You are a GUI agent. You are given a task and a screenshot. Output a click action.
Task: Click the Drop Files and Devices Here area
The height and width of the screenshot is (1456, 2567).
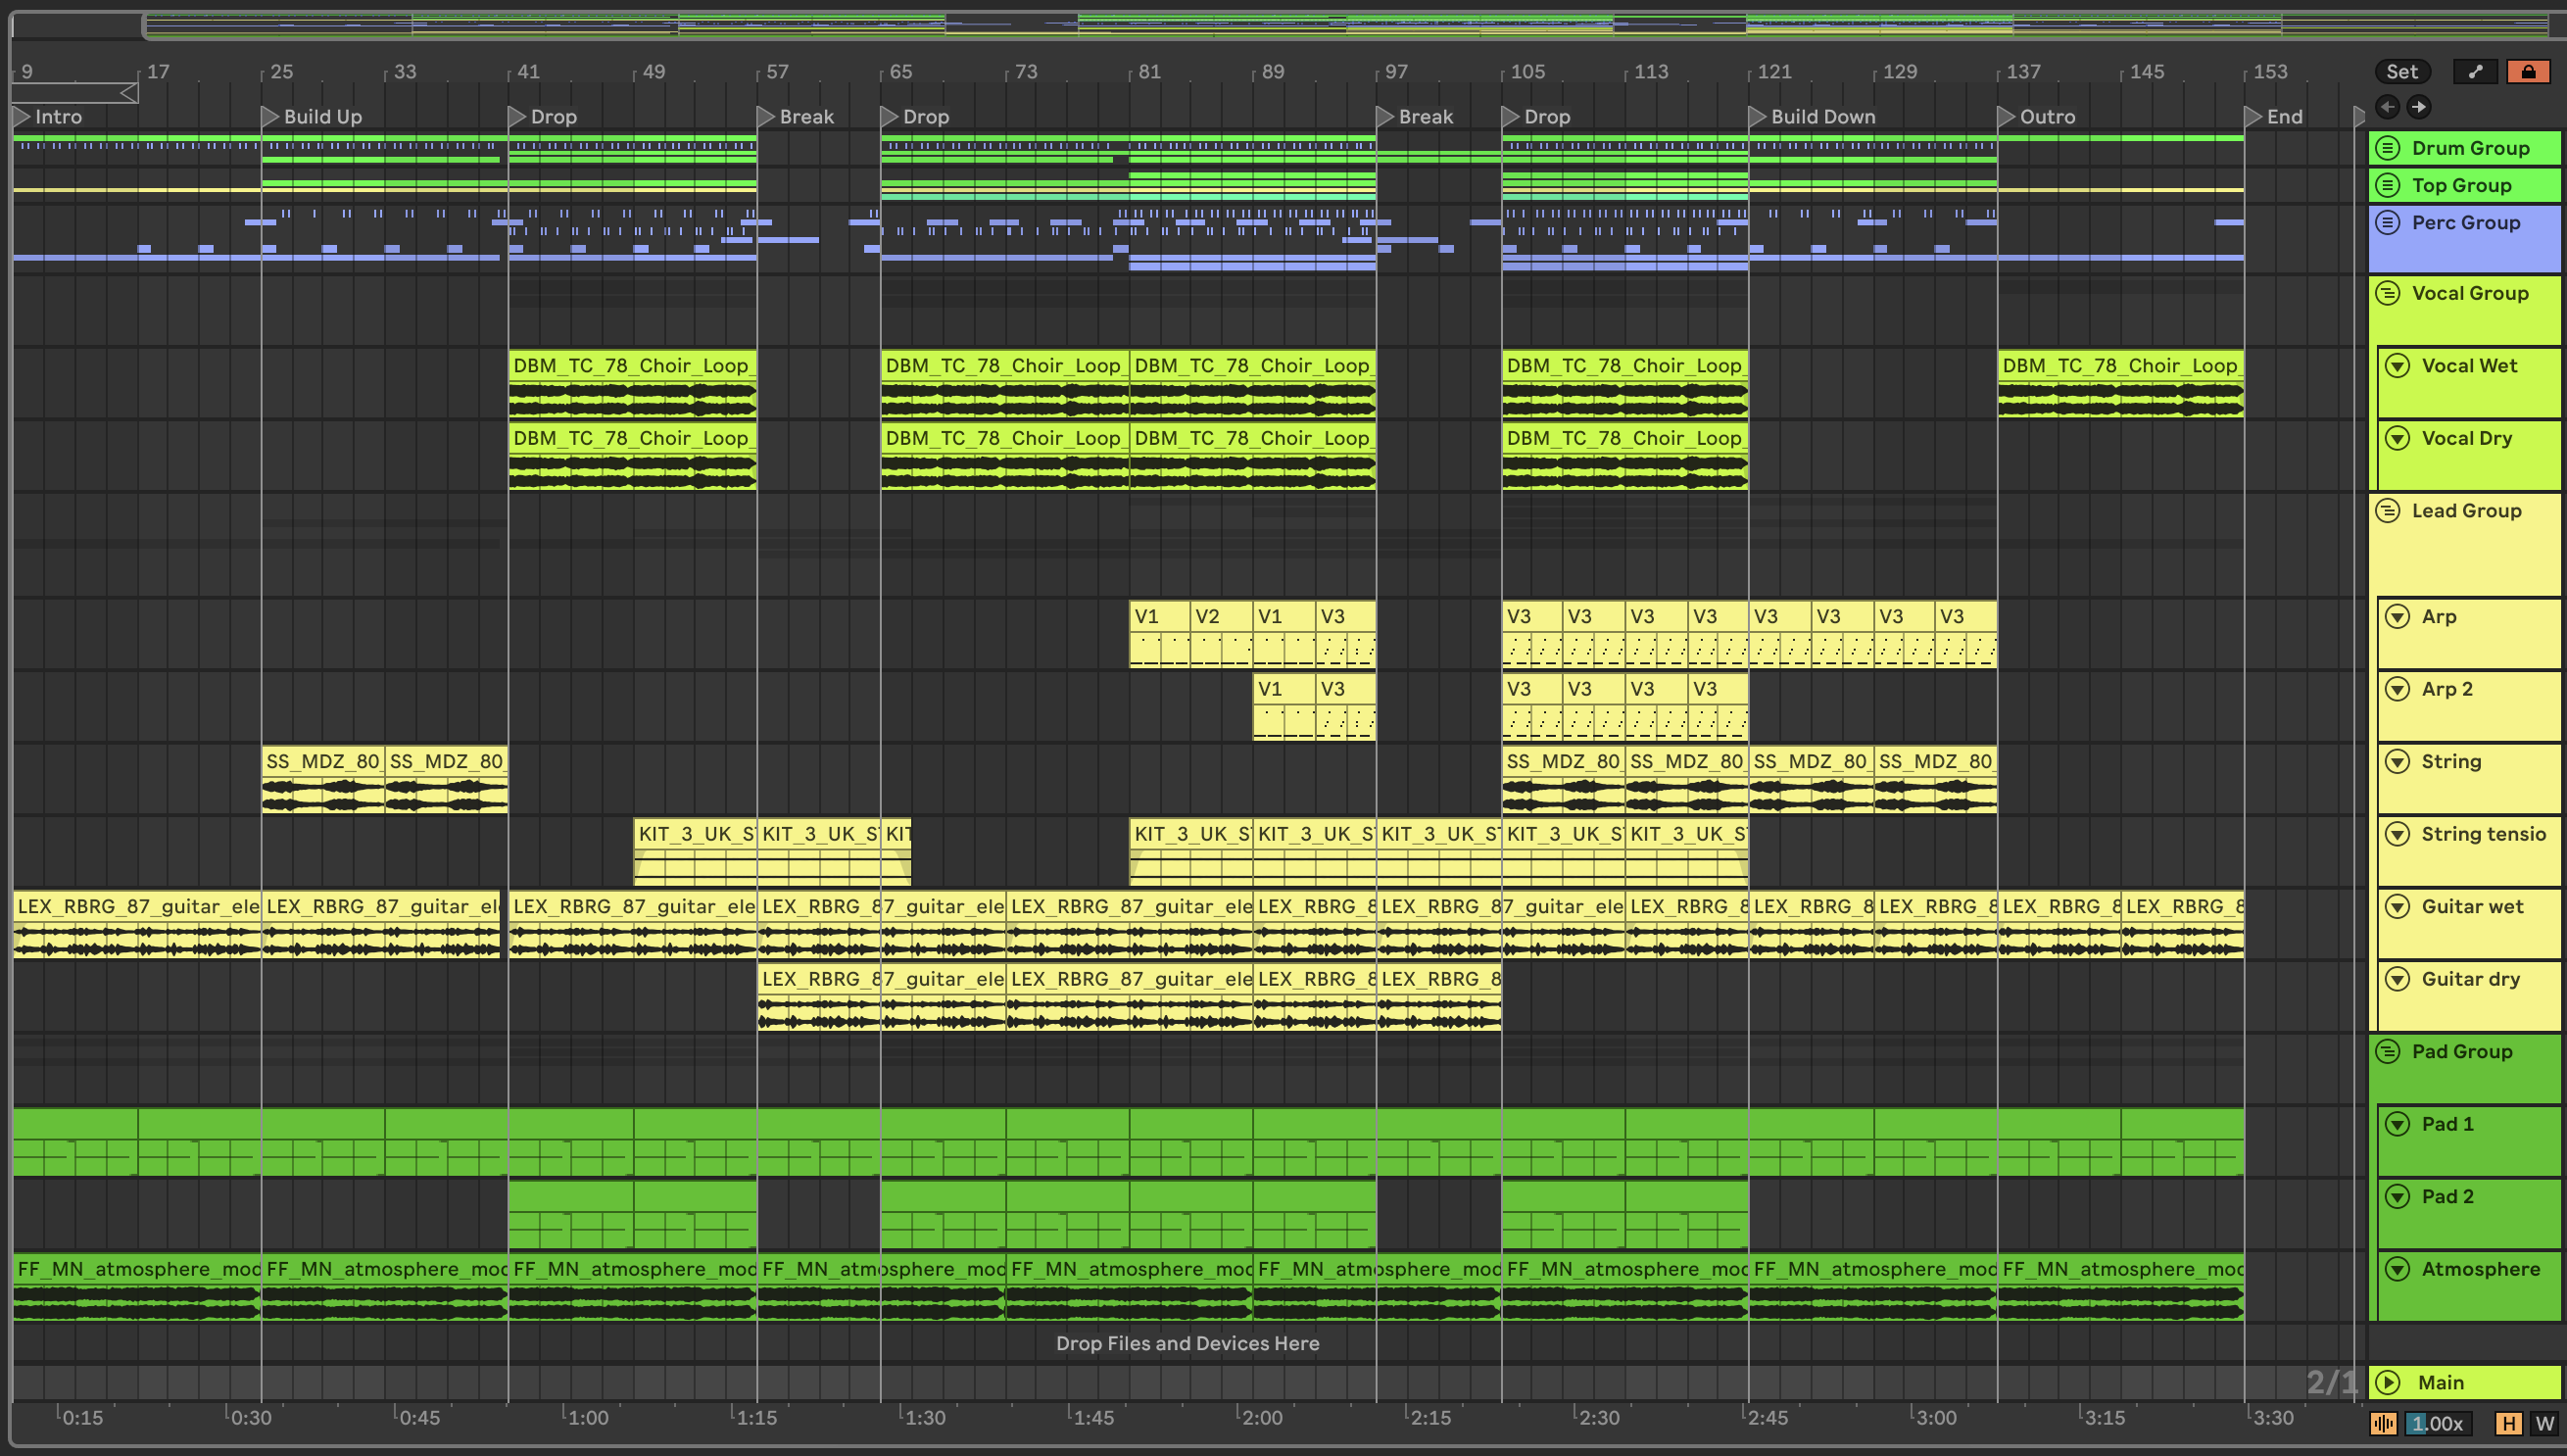click(1187, 1343)
